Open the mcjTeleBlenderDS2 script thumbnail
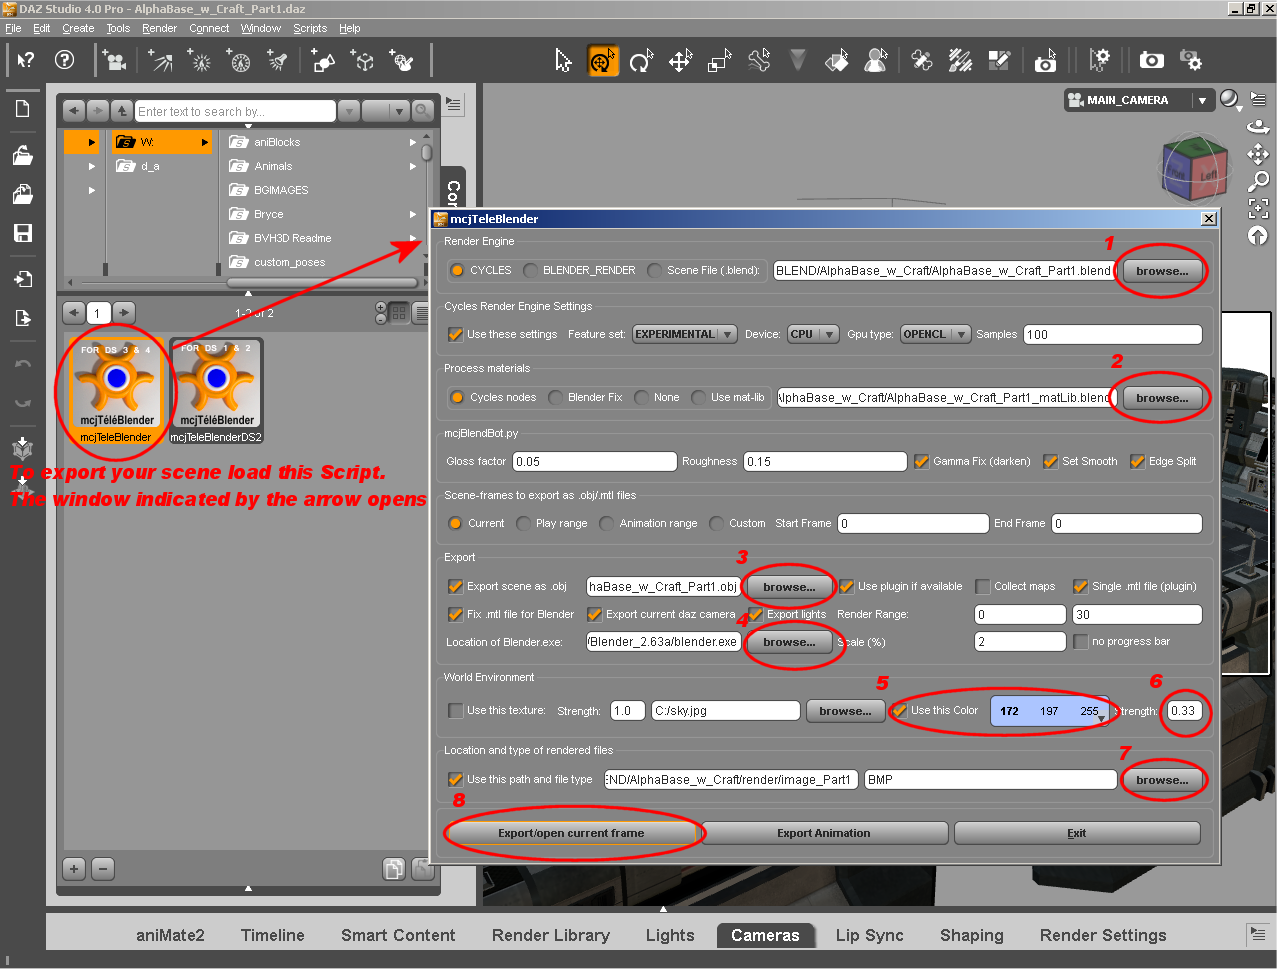The height and width of the screenshot is (969, 1277). tap(216, 391)
